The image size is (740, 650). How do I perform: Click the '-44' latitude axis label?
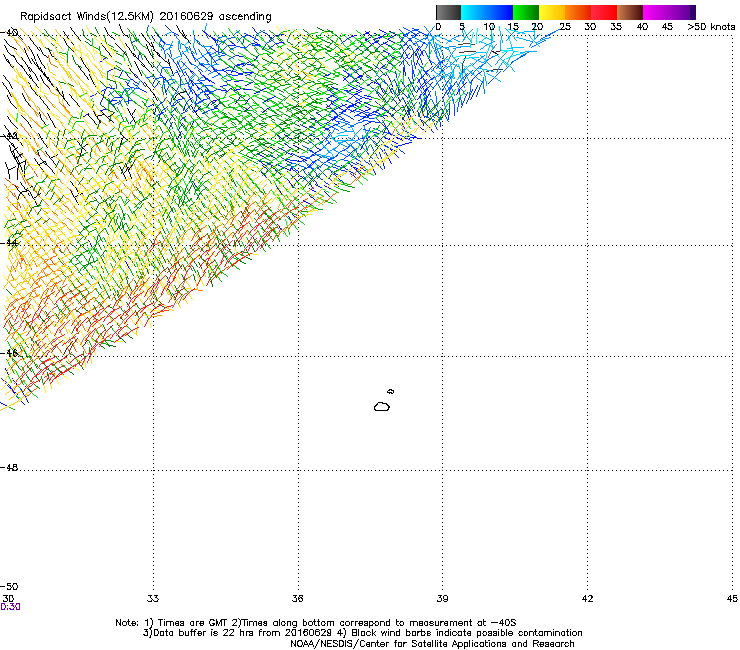click(x=9, y=243)
